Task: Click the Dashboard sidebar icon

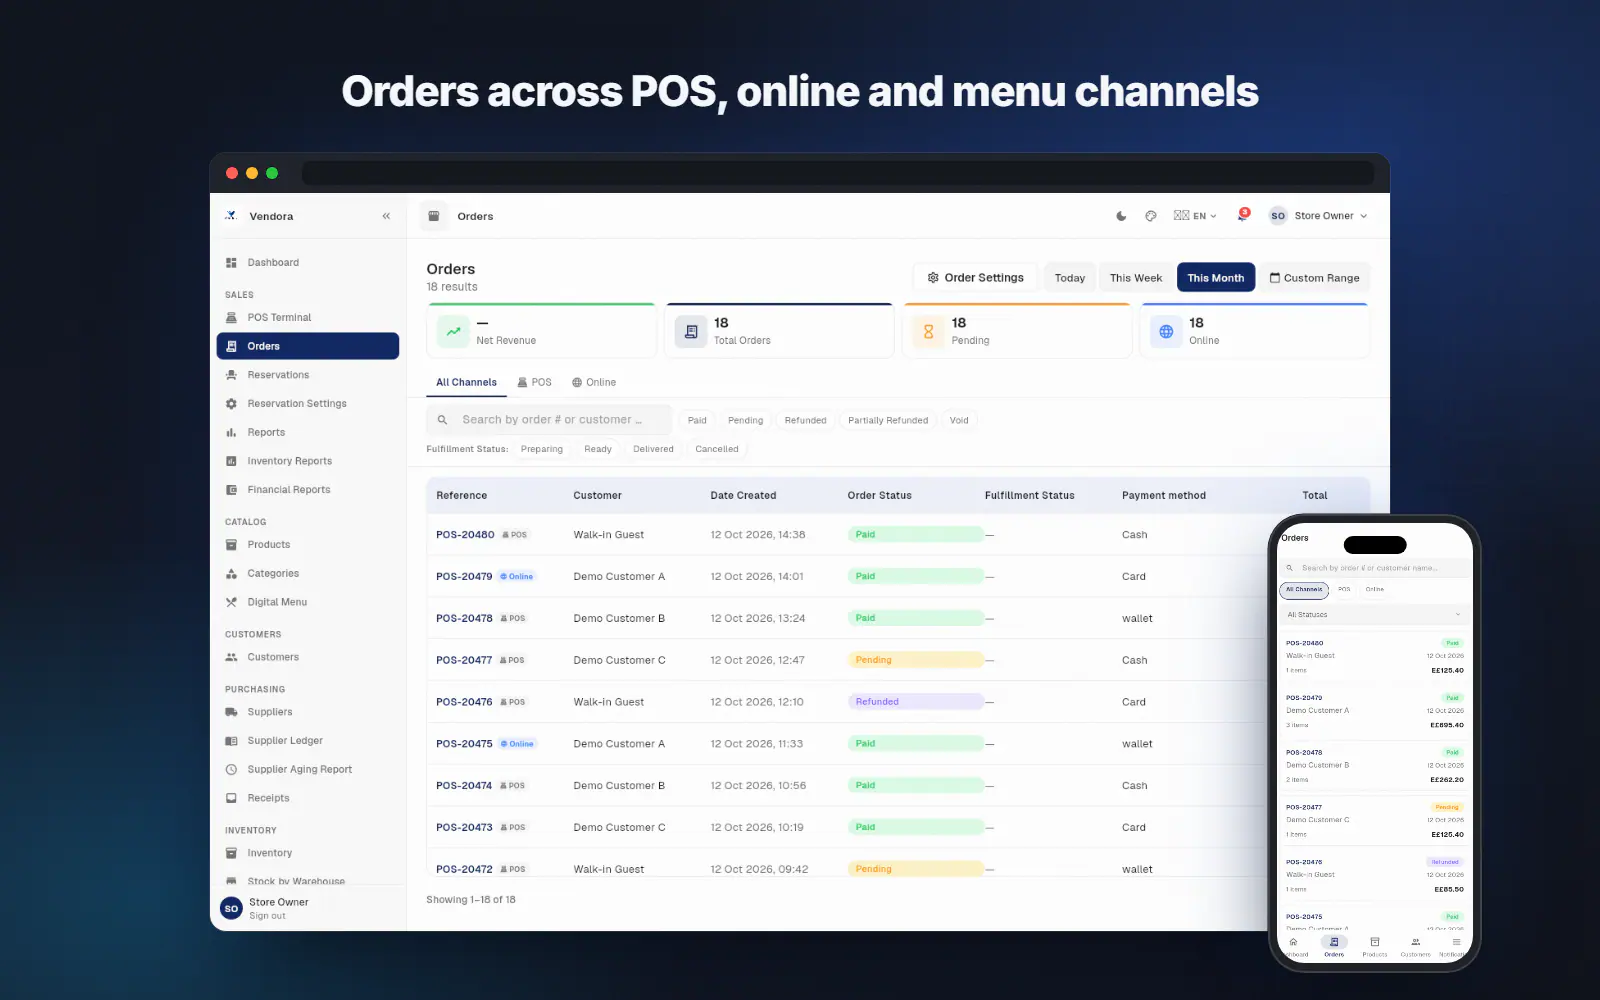Action: (231, 263)
